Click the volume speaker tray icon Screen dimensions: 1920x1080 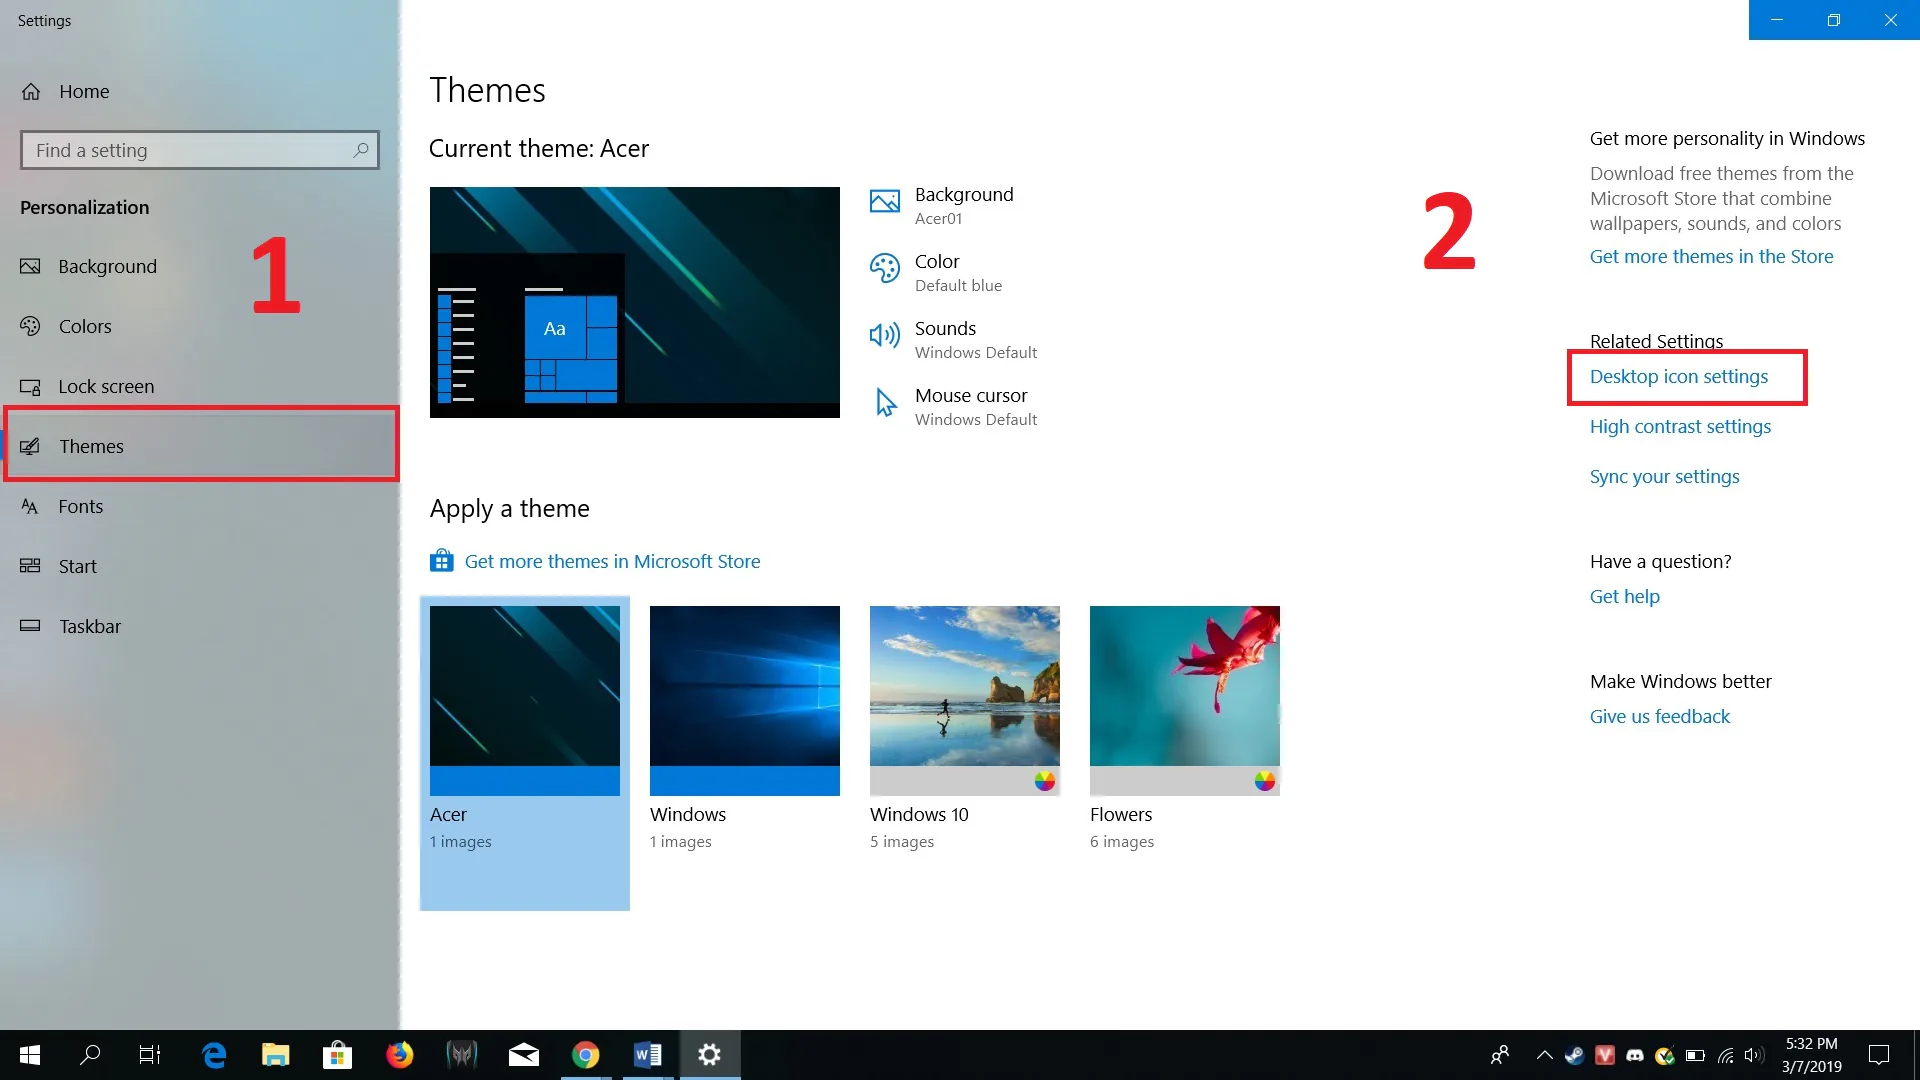(1754, 1055)
